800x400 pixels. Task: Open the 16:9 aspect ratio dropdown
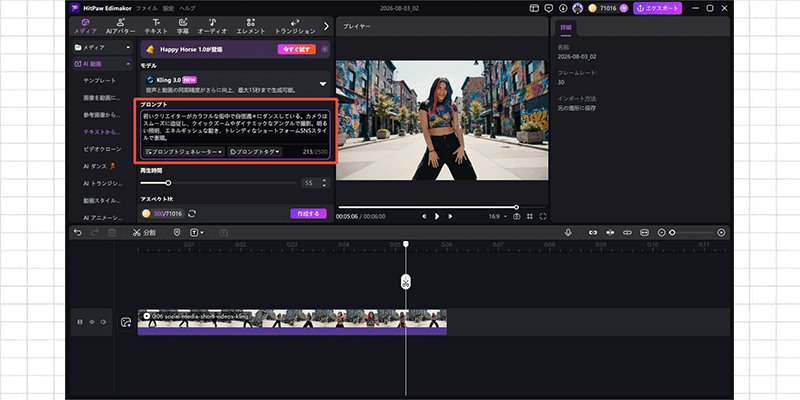pos(497,216)
